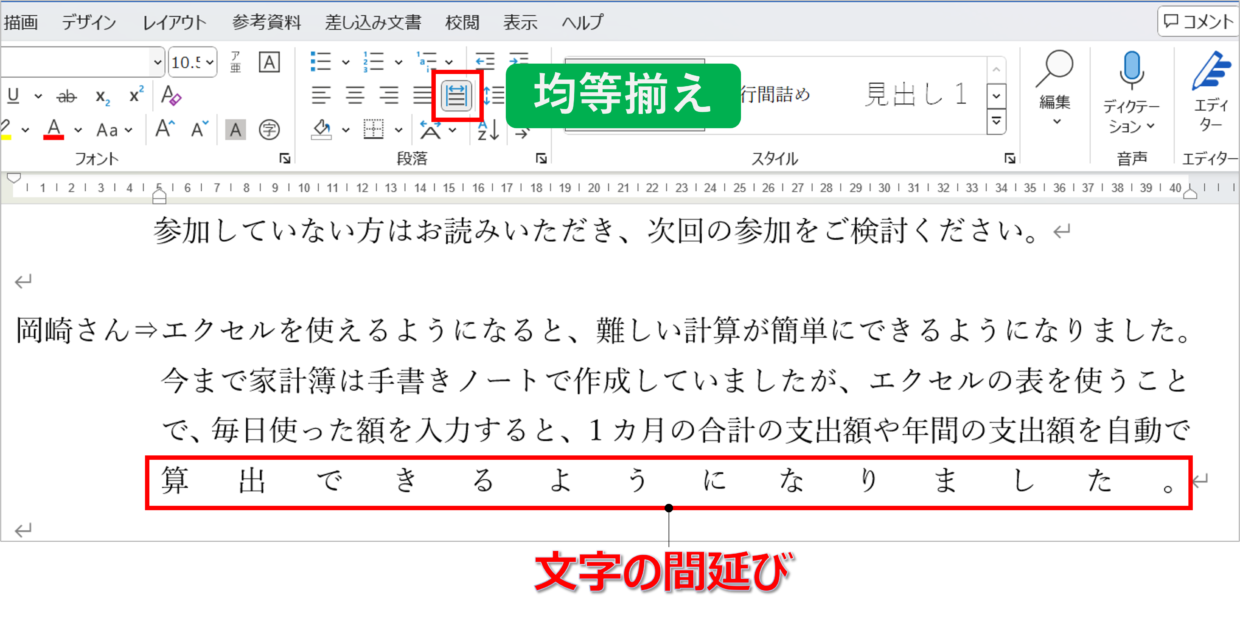
Task: Justify text with the 両端揃え button
Action: (x=422, y=96)
